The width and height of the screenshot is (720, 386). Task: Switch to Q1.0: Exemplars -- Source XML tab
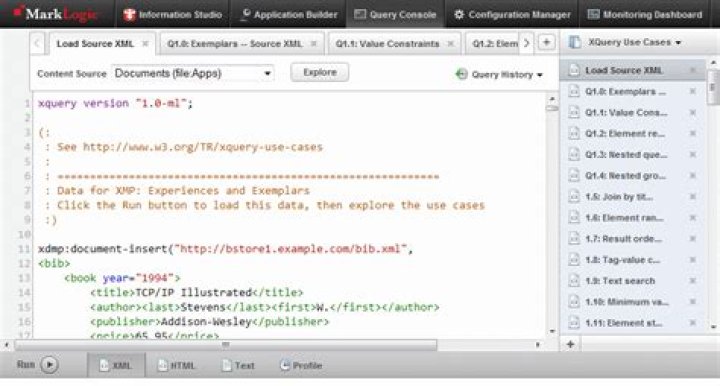click(235, 44)
